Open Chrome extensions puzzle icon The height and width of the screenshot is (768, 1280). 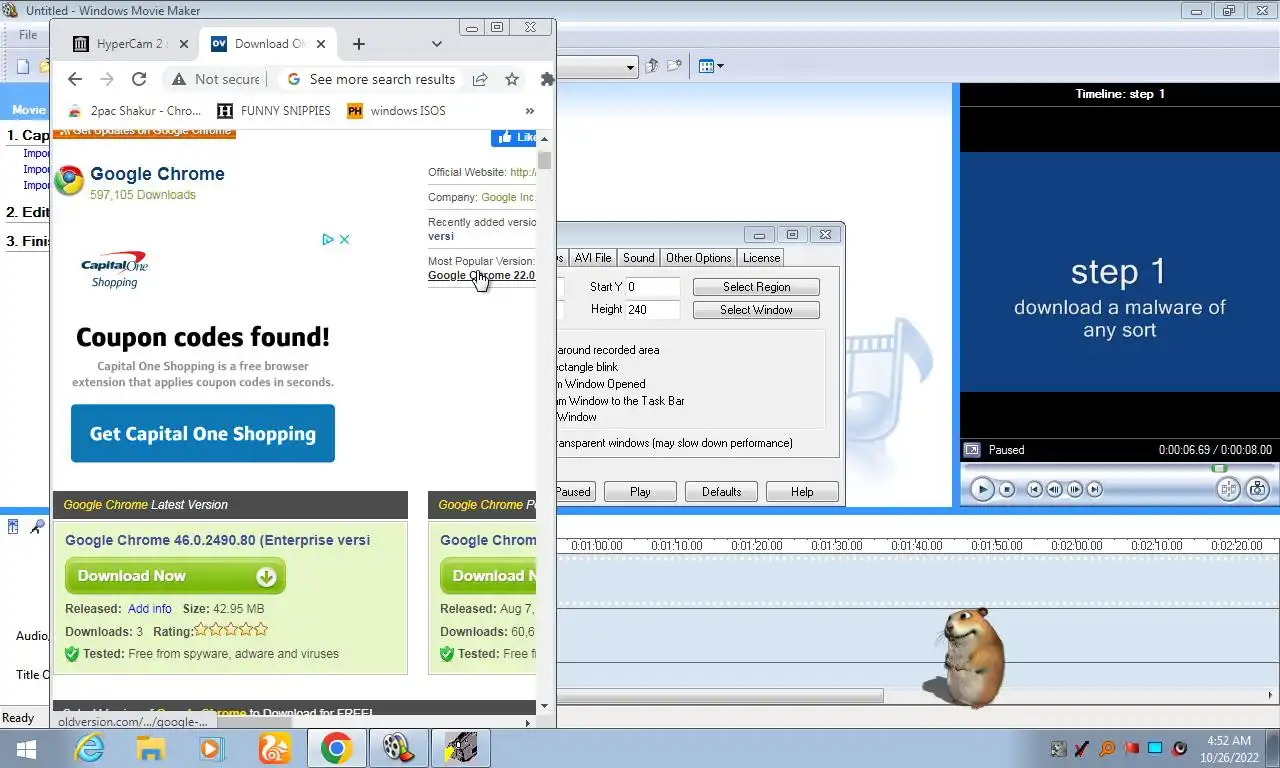(x=546, y=79)
